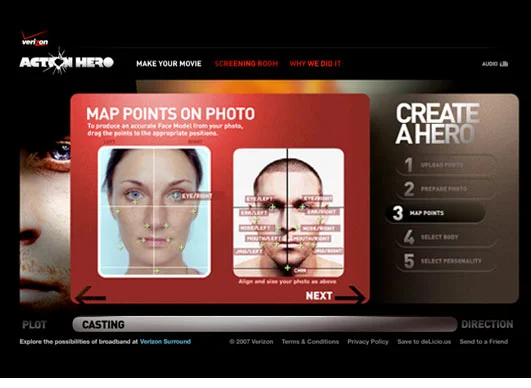531x388 pixels.
Task: Click the © 2007 Verizon text
Action: (x=251, y=342)
